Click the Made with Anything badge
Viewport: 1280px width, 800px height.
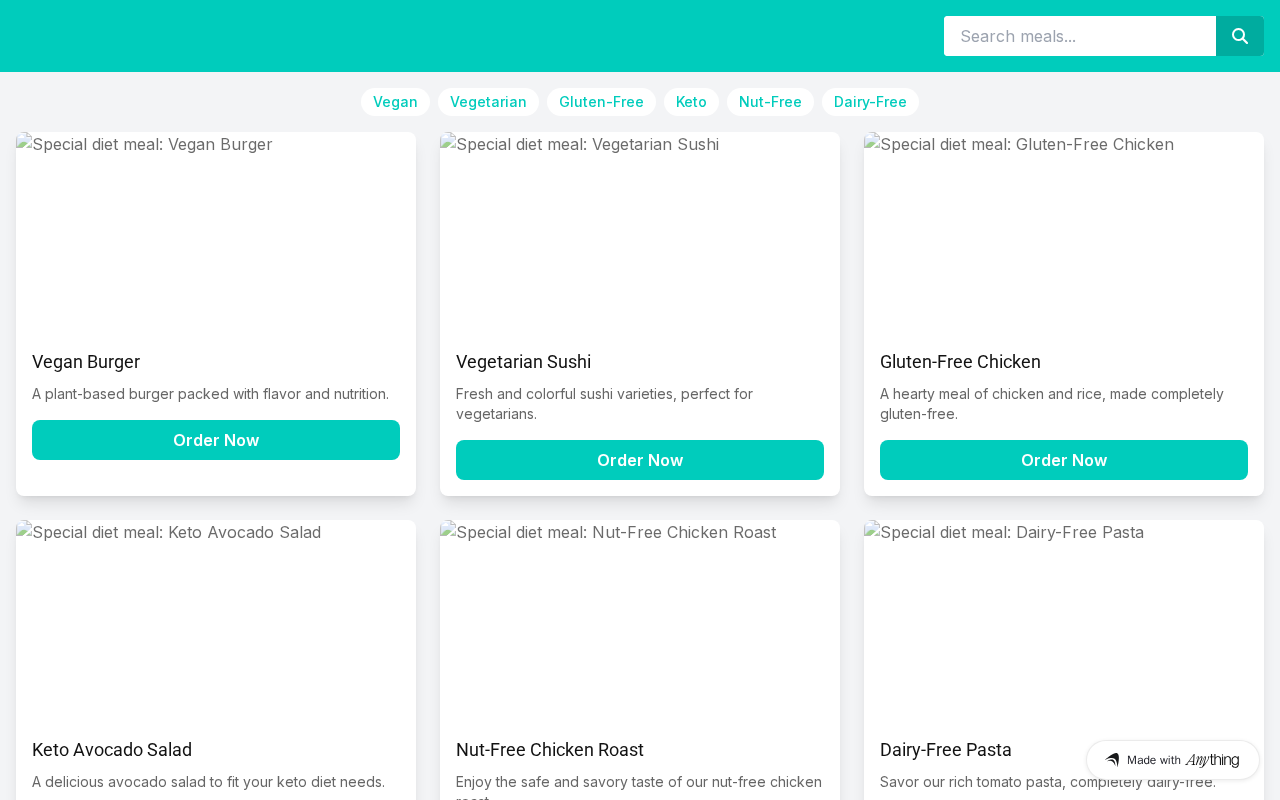click(1172, 760)
